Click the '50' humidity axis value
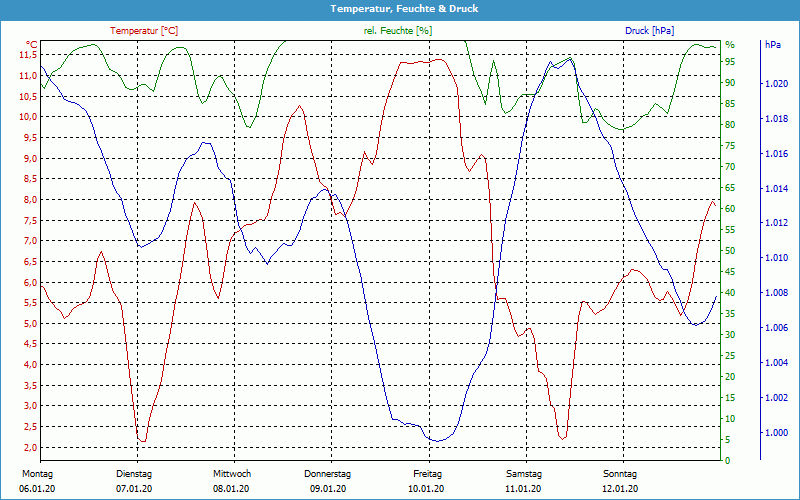This screenshot has width=800, height=500. 731,251
